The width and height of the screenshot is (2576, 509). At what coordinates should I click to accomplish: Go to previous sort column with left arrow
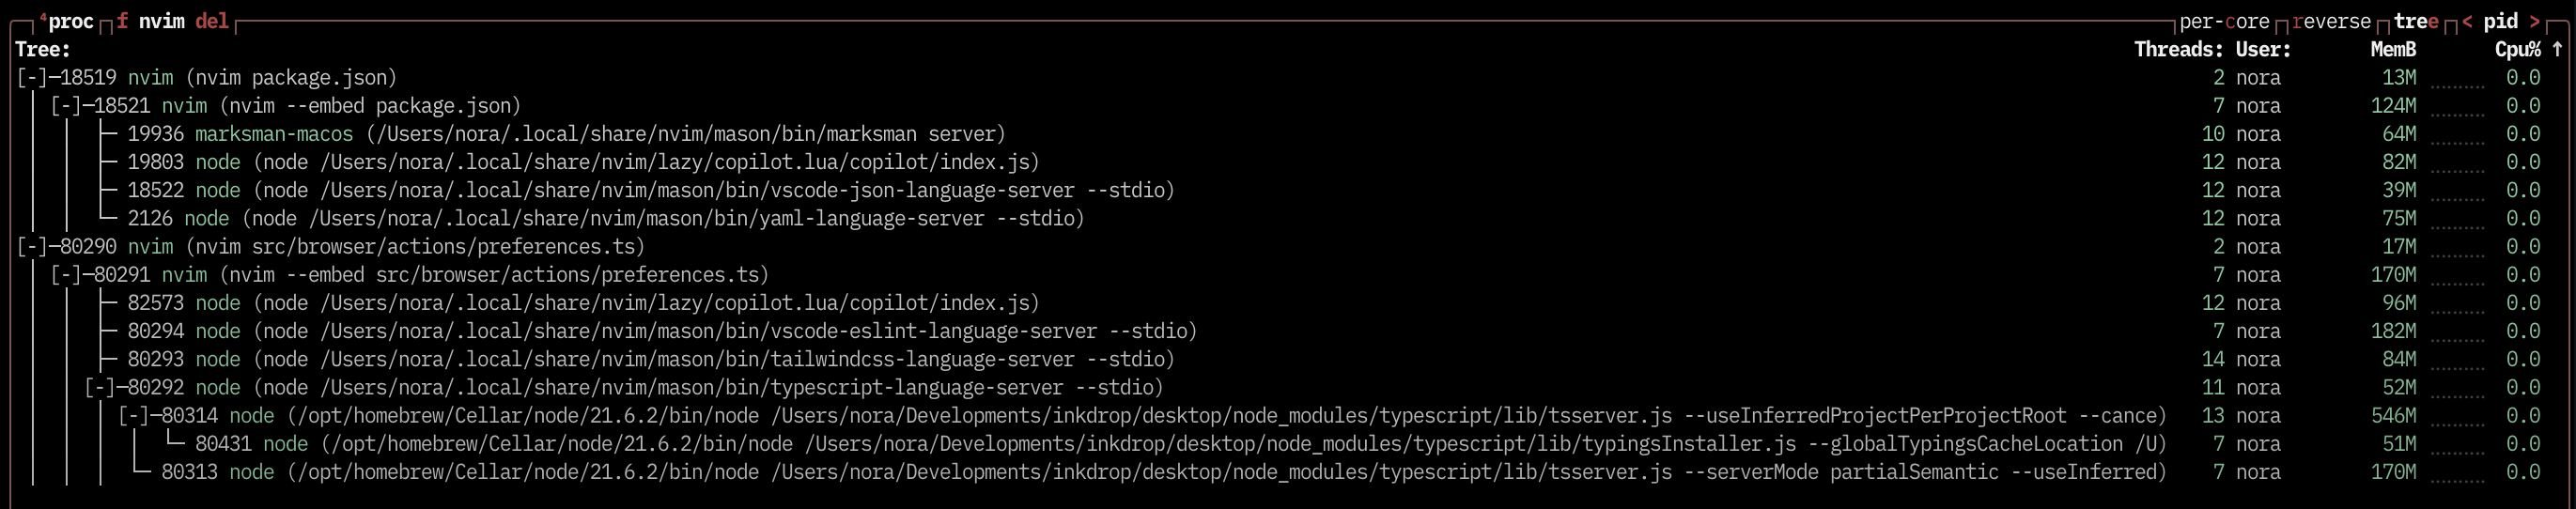click(x=2467, y=21)
